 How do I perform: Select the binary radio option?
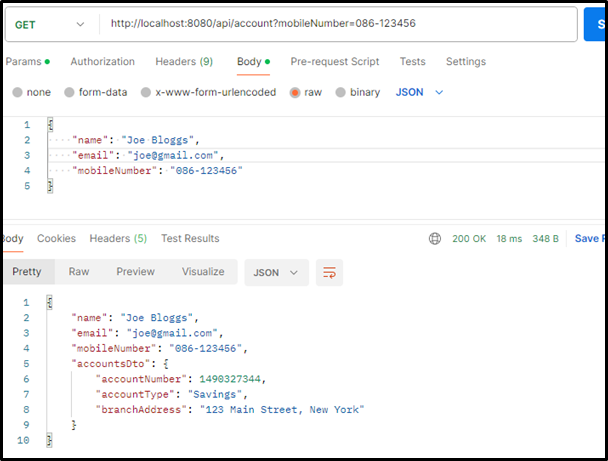tap(340, 92)
